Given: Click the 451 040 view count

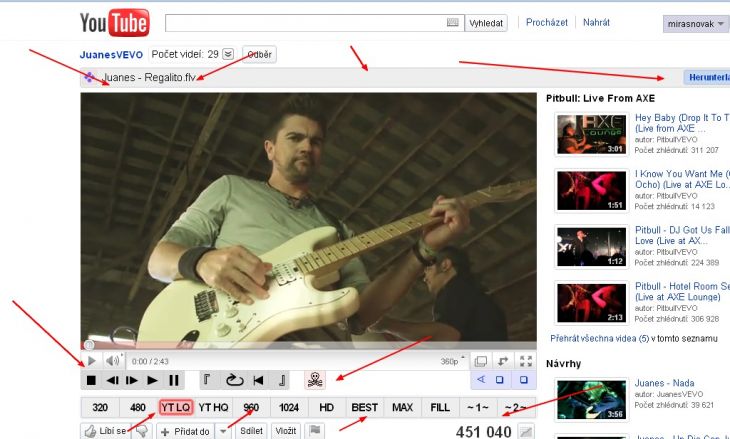Looking at the screenshot, I should pos(484,432).
